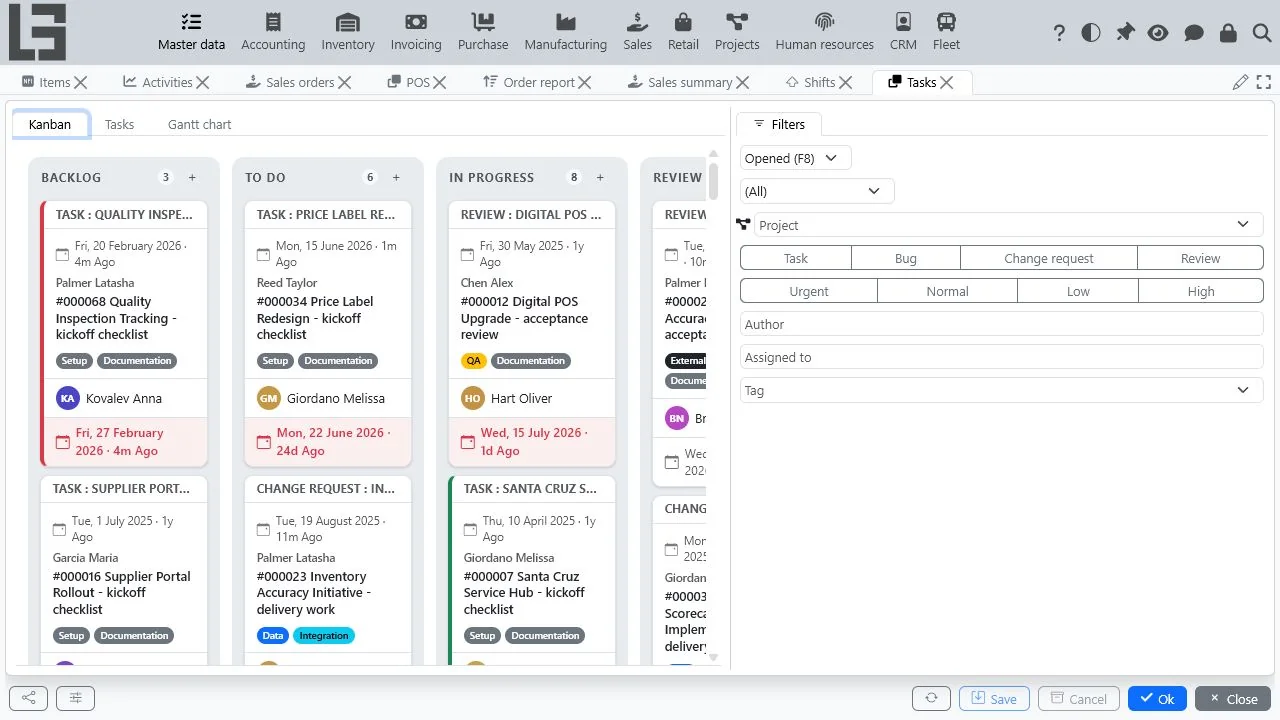Open the chat messages icon
The width and height of the screenshot is (1280, 720).
(1193, 33)
